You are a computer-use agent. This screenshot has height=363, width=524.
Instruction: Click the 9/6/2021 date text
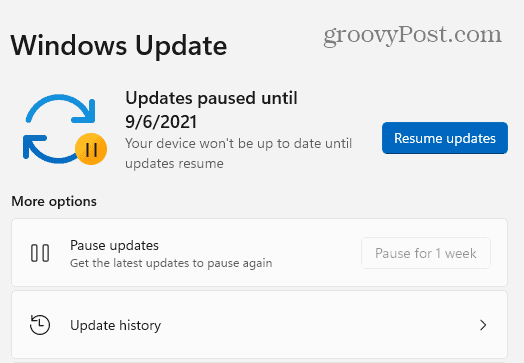[161, 122]
